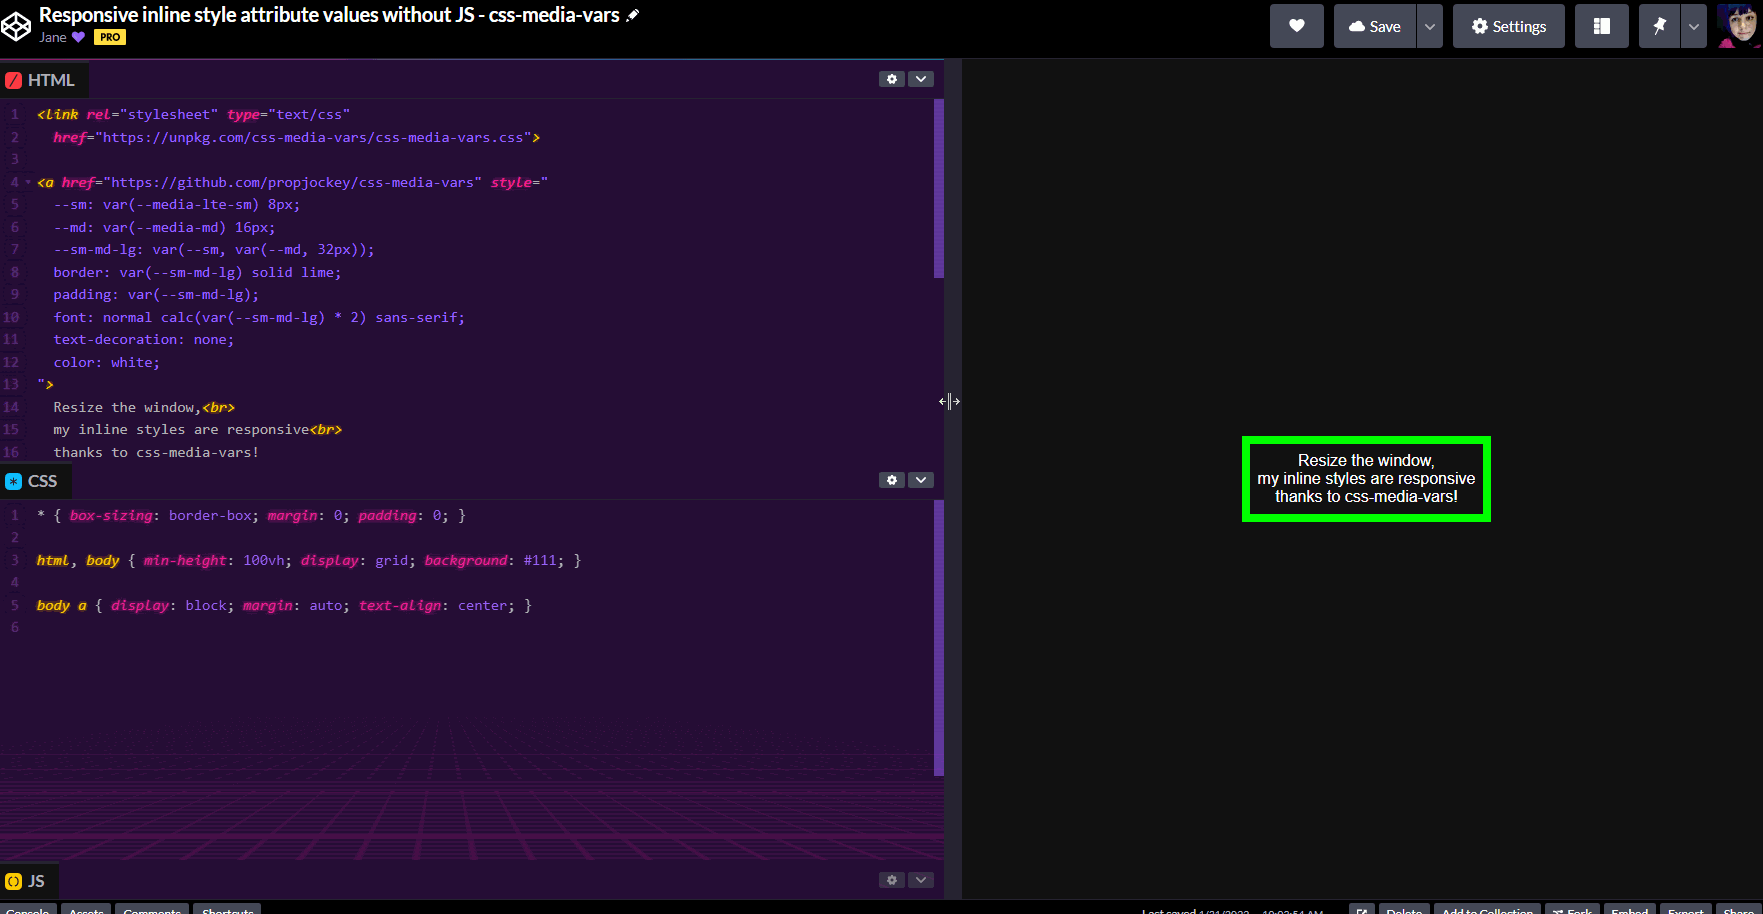Open the HTML editor settings gear

click(x=891, y=78)
